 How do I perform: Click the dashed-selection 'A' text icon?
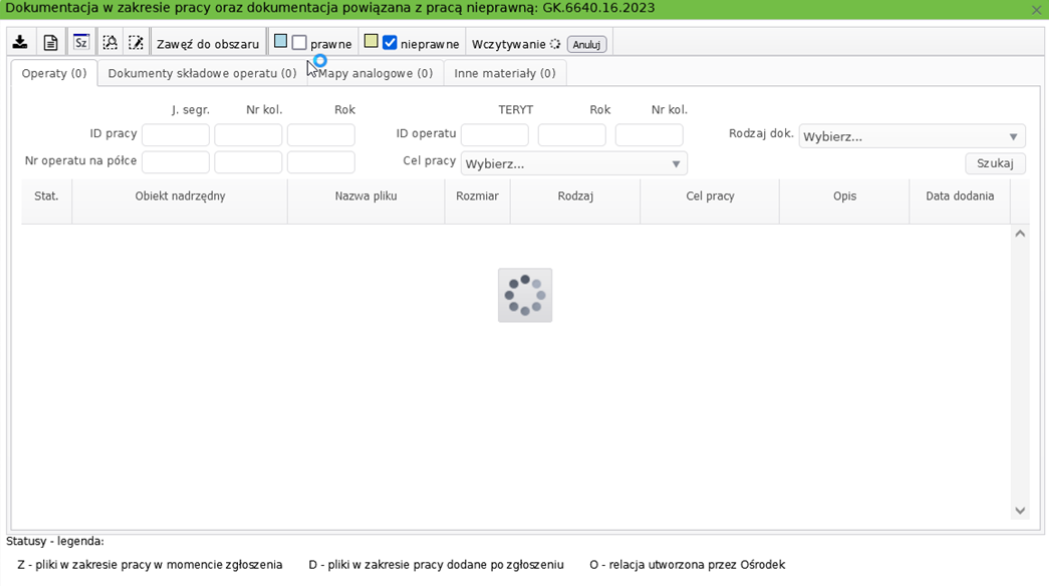[110, 43]
